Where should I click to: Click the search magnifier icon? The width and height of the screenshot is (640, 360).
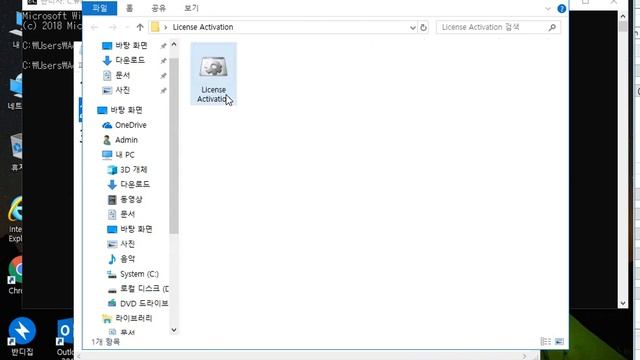pyautogui.click(x=552, y=27)
